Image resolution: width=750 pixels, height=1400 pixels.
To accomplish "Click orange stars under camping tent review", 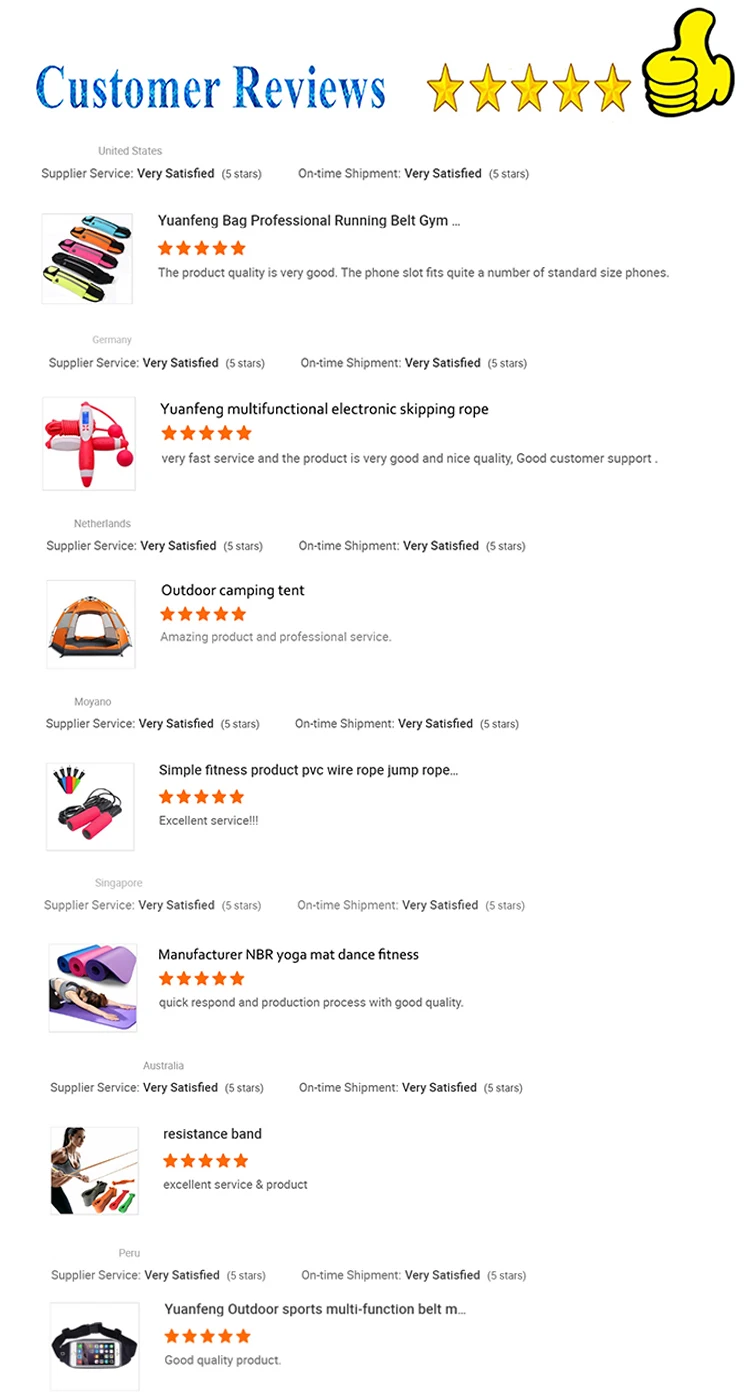I will click(203, 614).
